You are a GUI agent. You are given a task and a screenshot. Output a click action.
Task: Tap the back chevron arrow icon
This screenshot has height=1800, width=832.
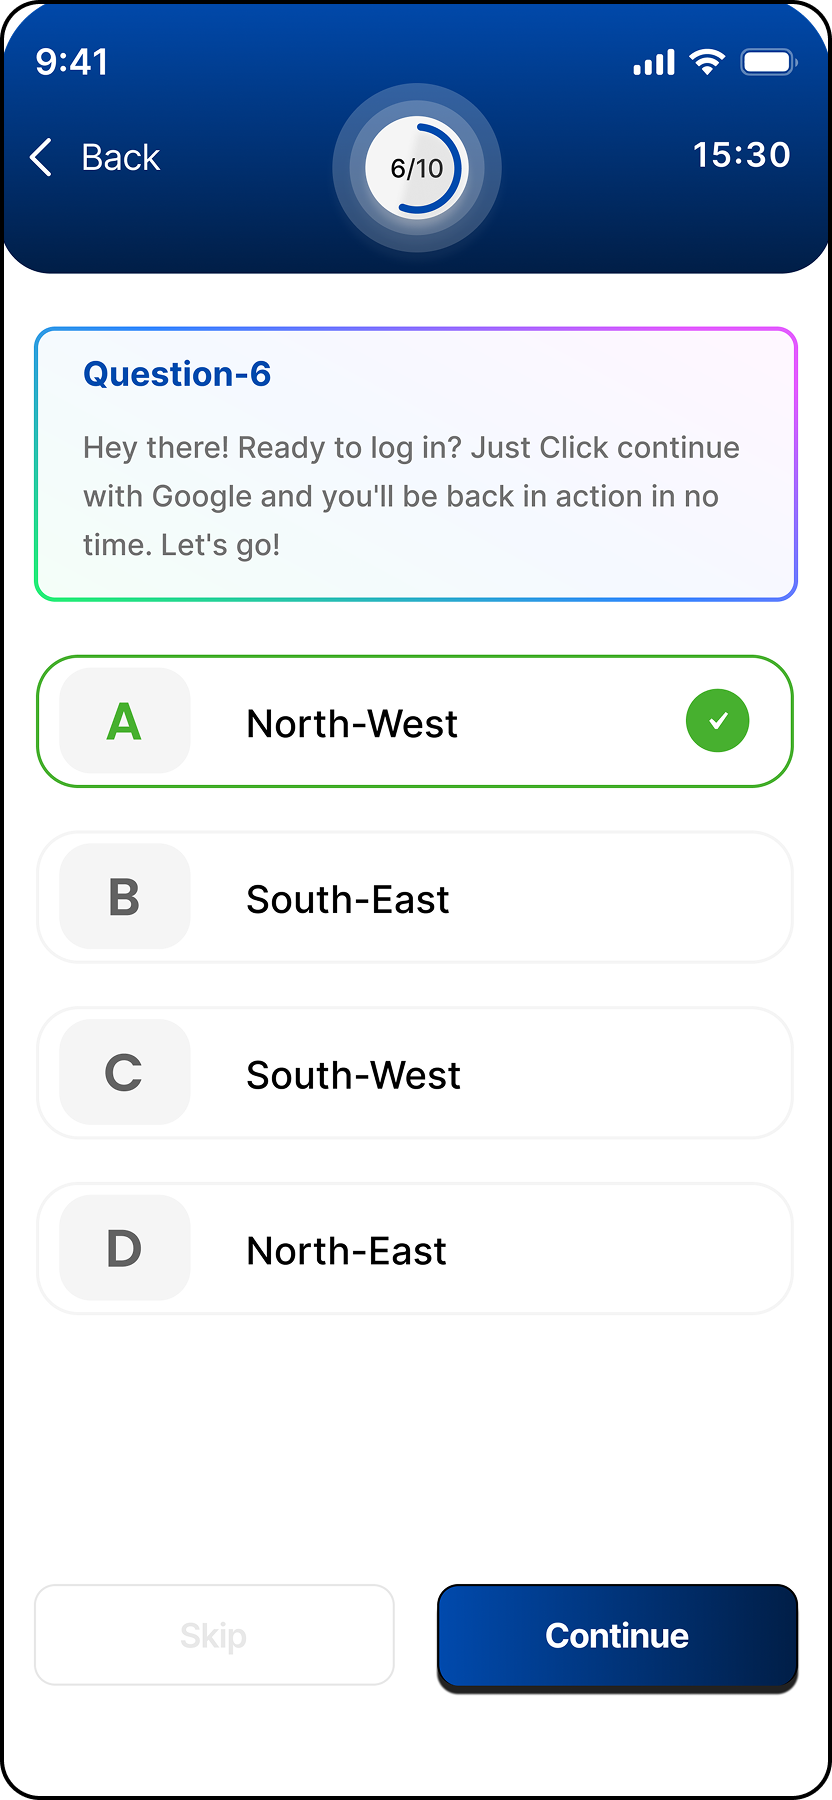click(x=41, y=157)
